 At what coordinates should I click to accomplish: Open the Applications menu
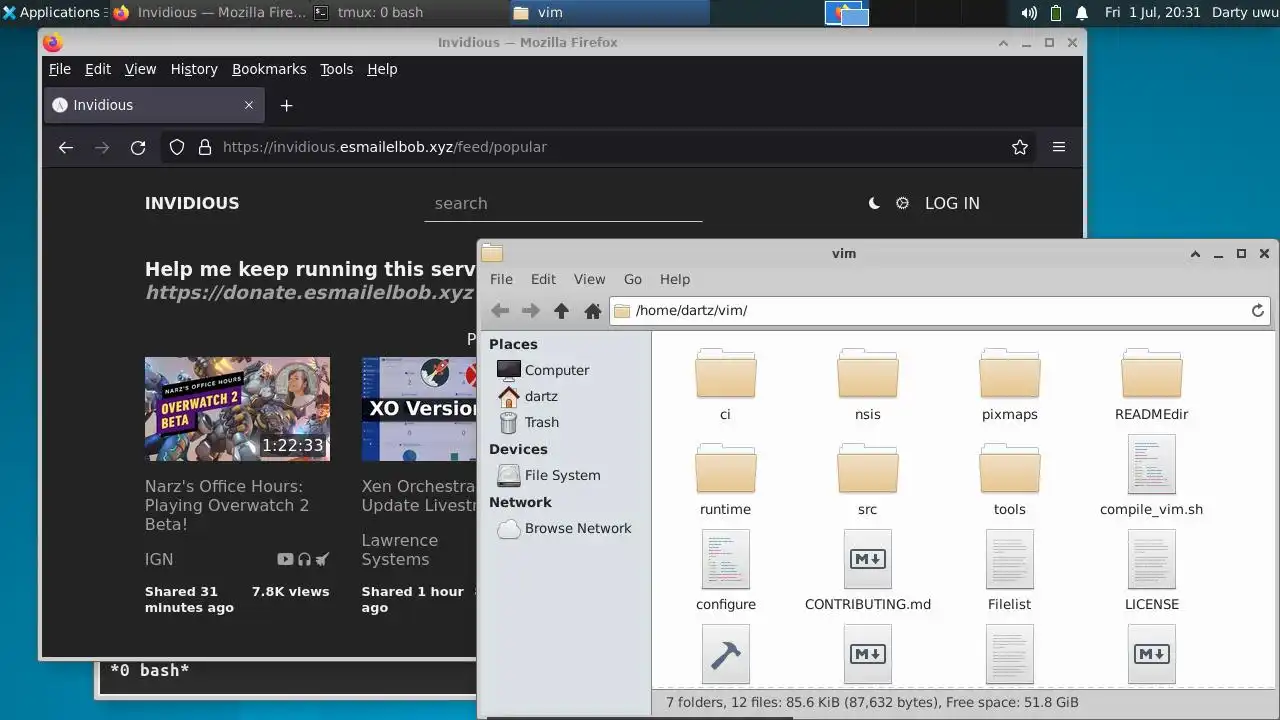52,13
